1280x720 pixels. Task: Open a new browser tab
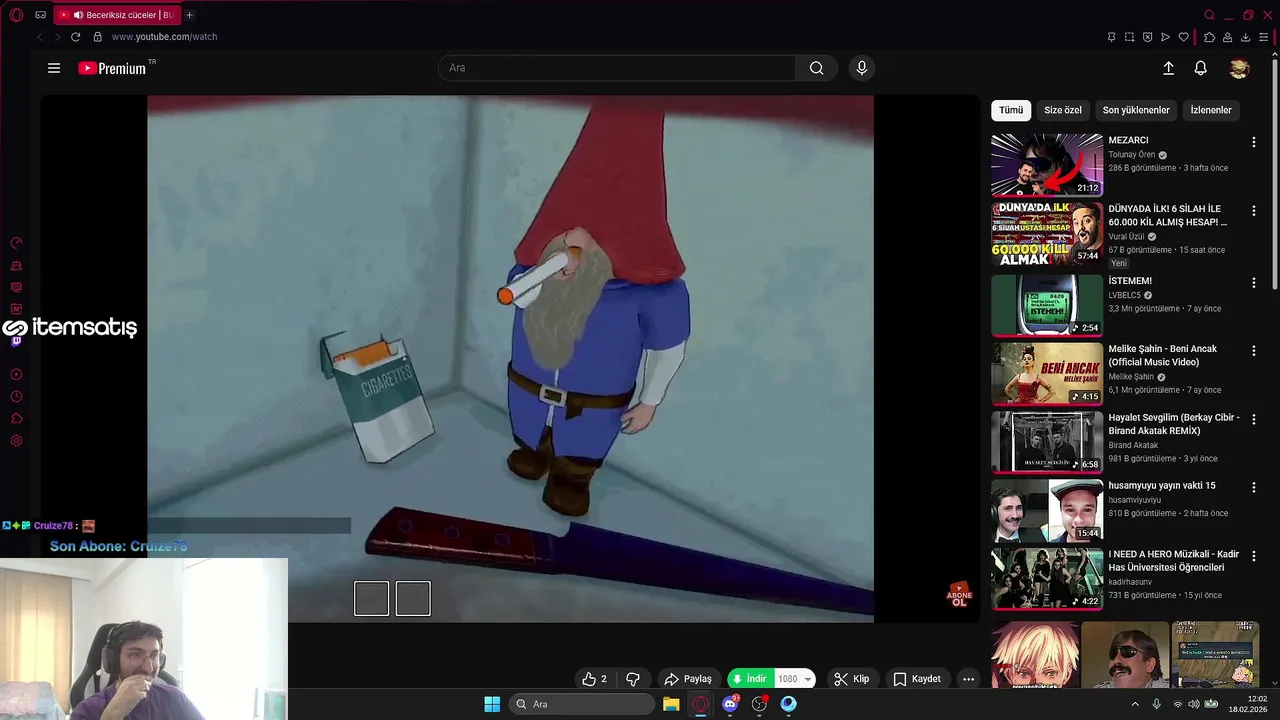[x=189, y=15]
